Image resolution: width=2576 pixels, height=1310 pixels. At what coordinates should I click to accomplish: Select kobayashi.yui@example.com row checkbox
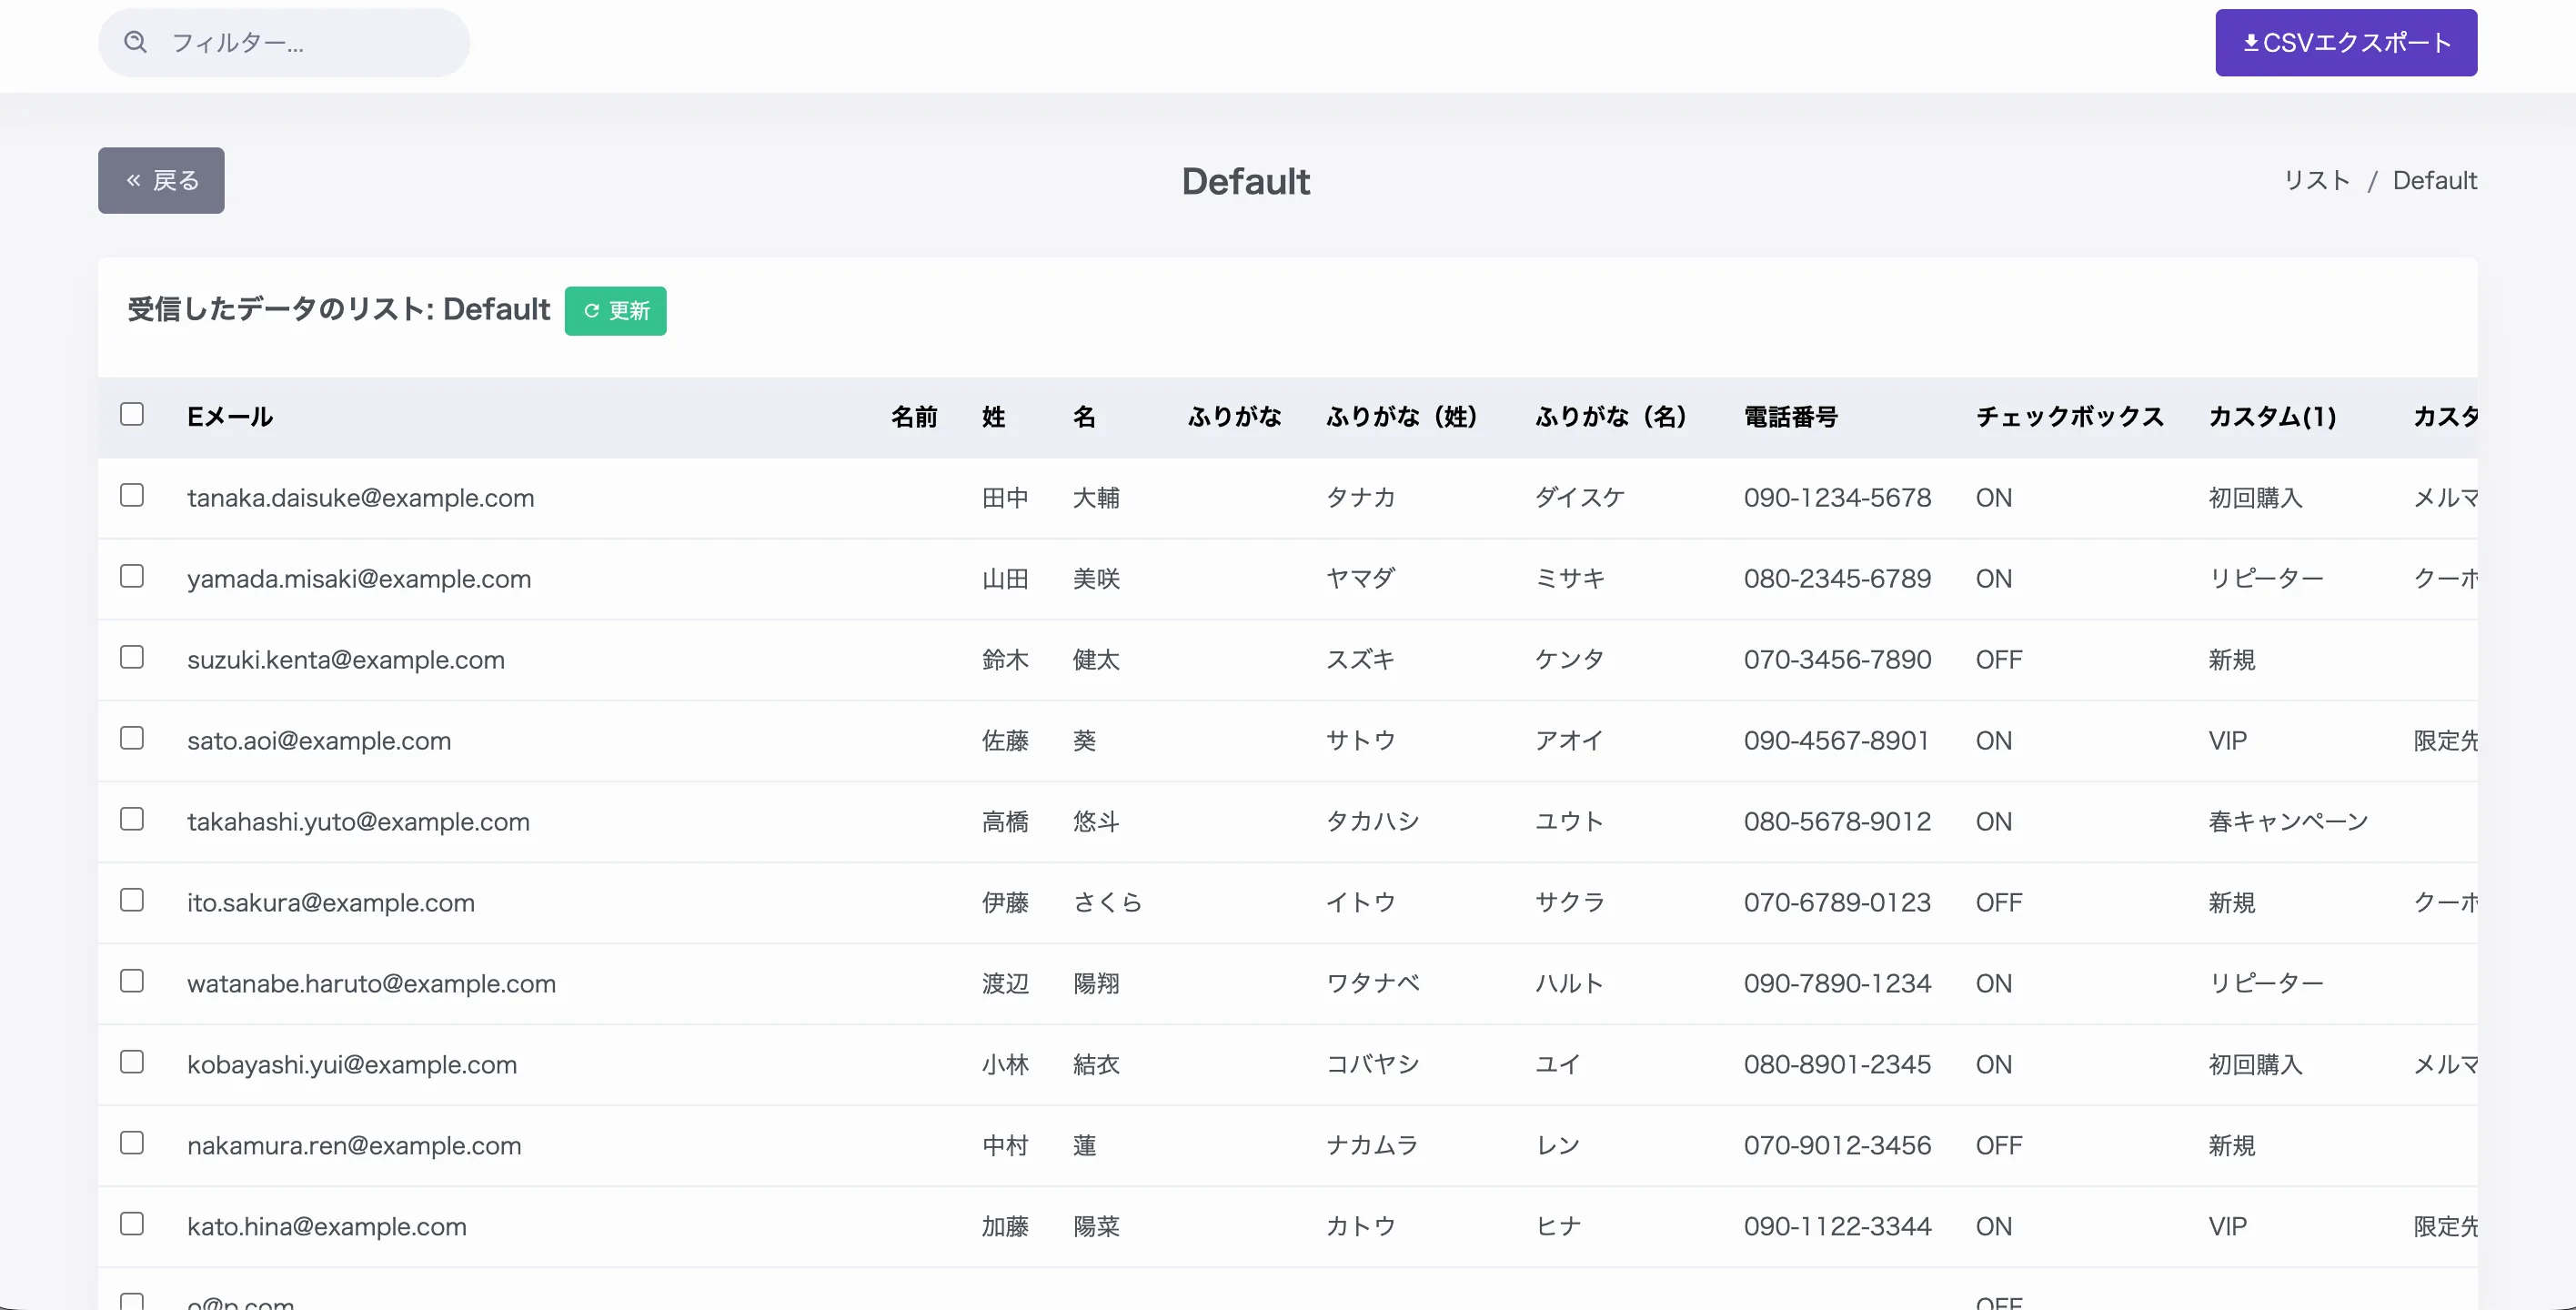[132, 1062]
